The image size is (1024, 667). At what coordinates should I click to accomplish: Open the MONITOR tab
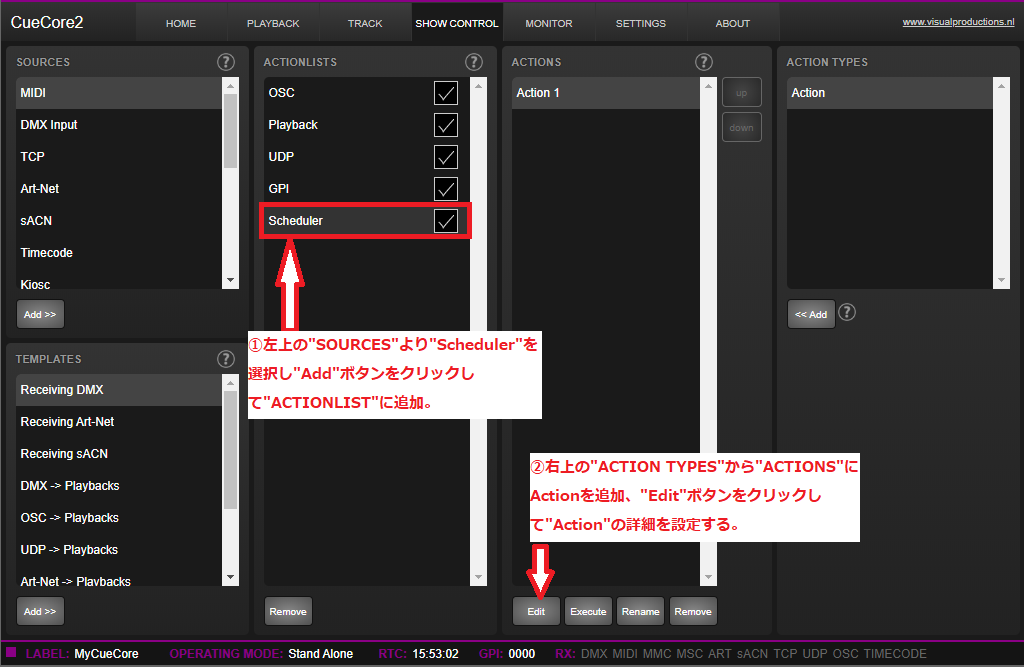pyautogui.click(x=549, y=24)
